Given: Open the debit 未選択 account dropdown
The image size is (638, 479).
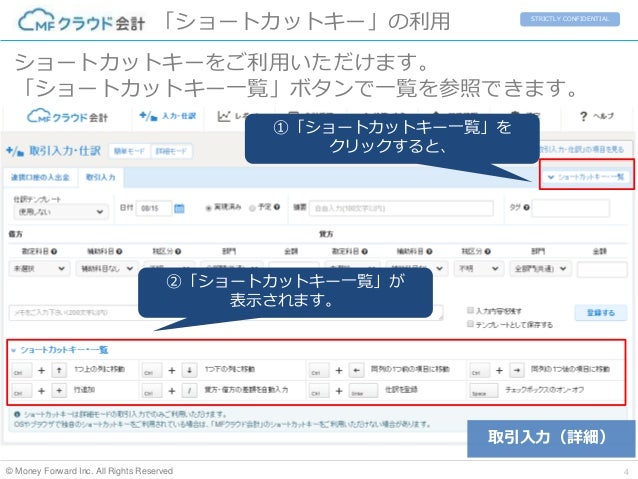Looking at the screenshot, I should coord(39,269).
